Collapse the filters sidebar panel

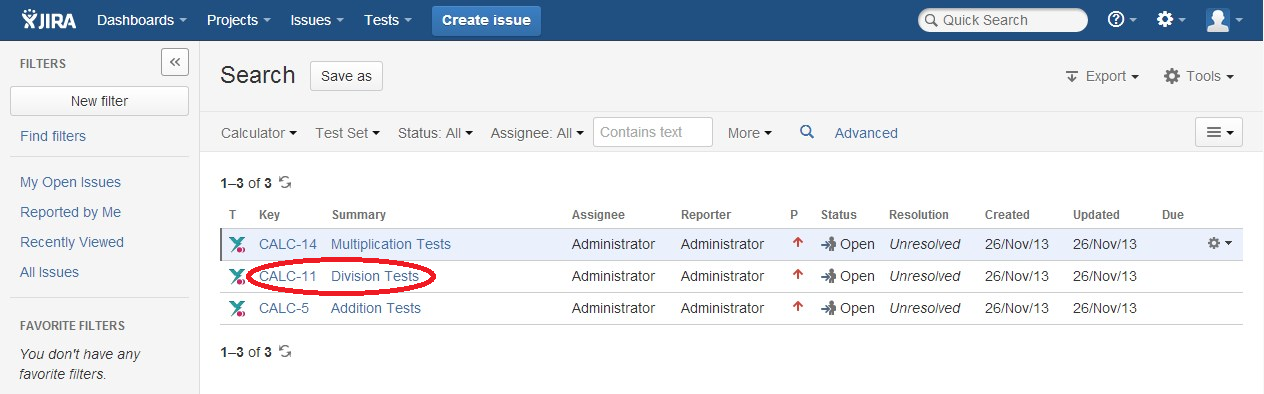[x=175, y=62]
